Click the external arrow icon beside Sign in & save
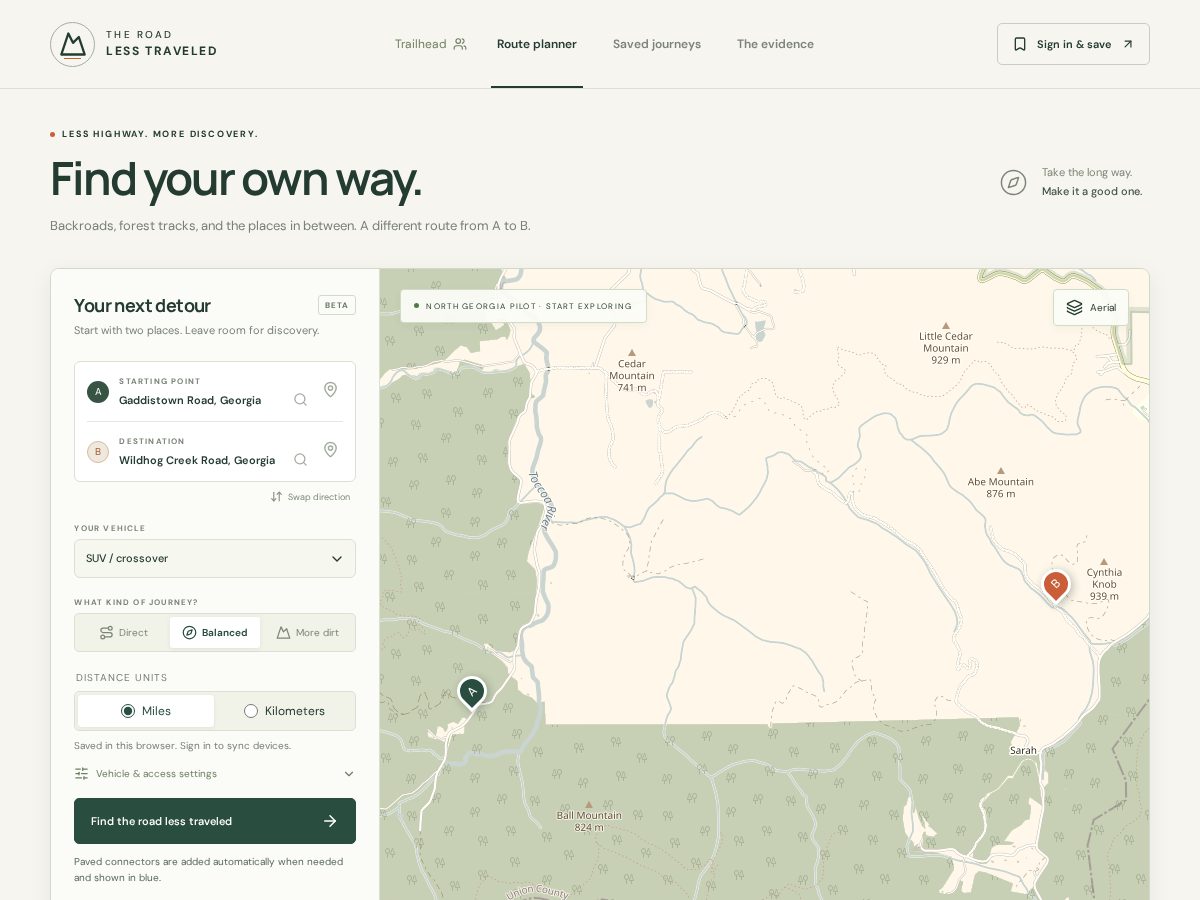Image resolution: width=1200 pixels, height=900 pixels. (1128, 44)
